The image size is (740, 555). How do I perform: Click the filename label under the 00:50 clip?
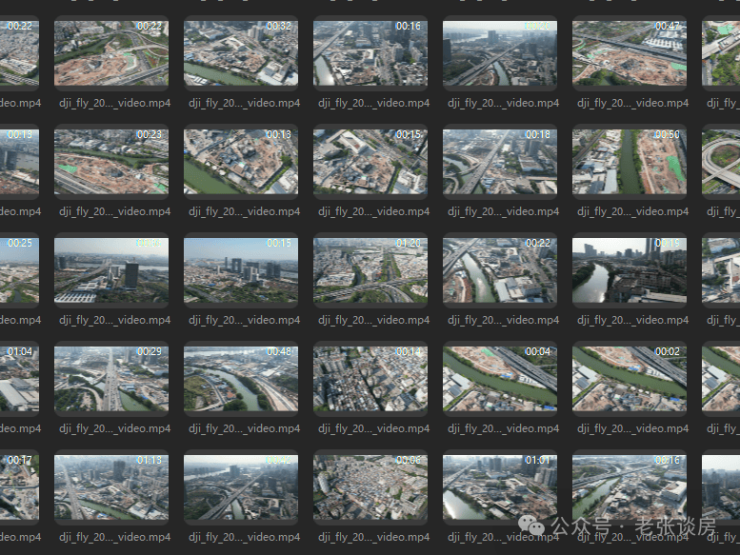[x=632, y=212]
